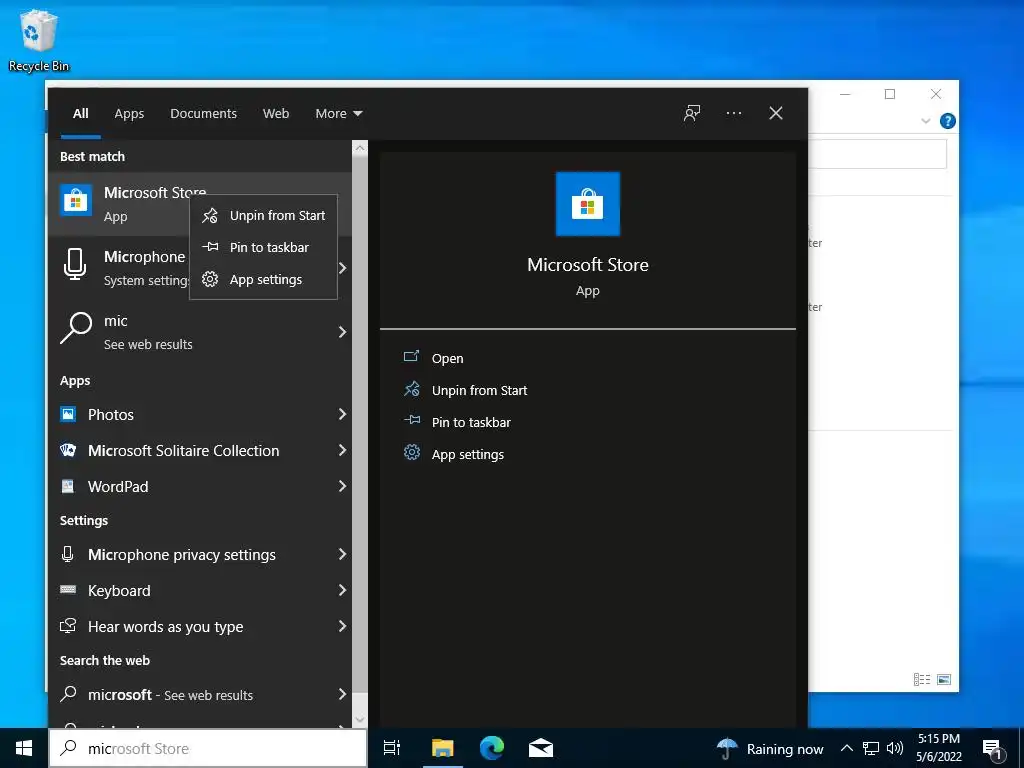Click the large Microsoft Store tile in preview
Screen dimensions: 1024x768
tap(588, 204)
